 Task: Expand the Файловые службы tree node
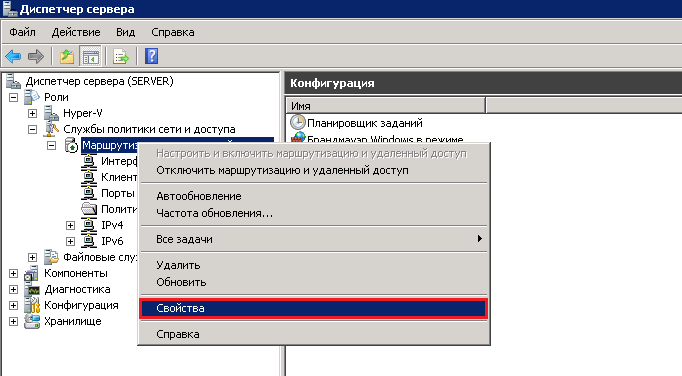pos(32,257)
